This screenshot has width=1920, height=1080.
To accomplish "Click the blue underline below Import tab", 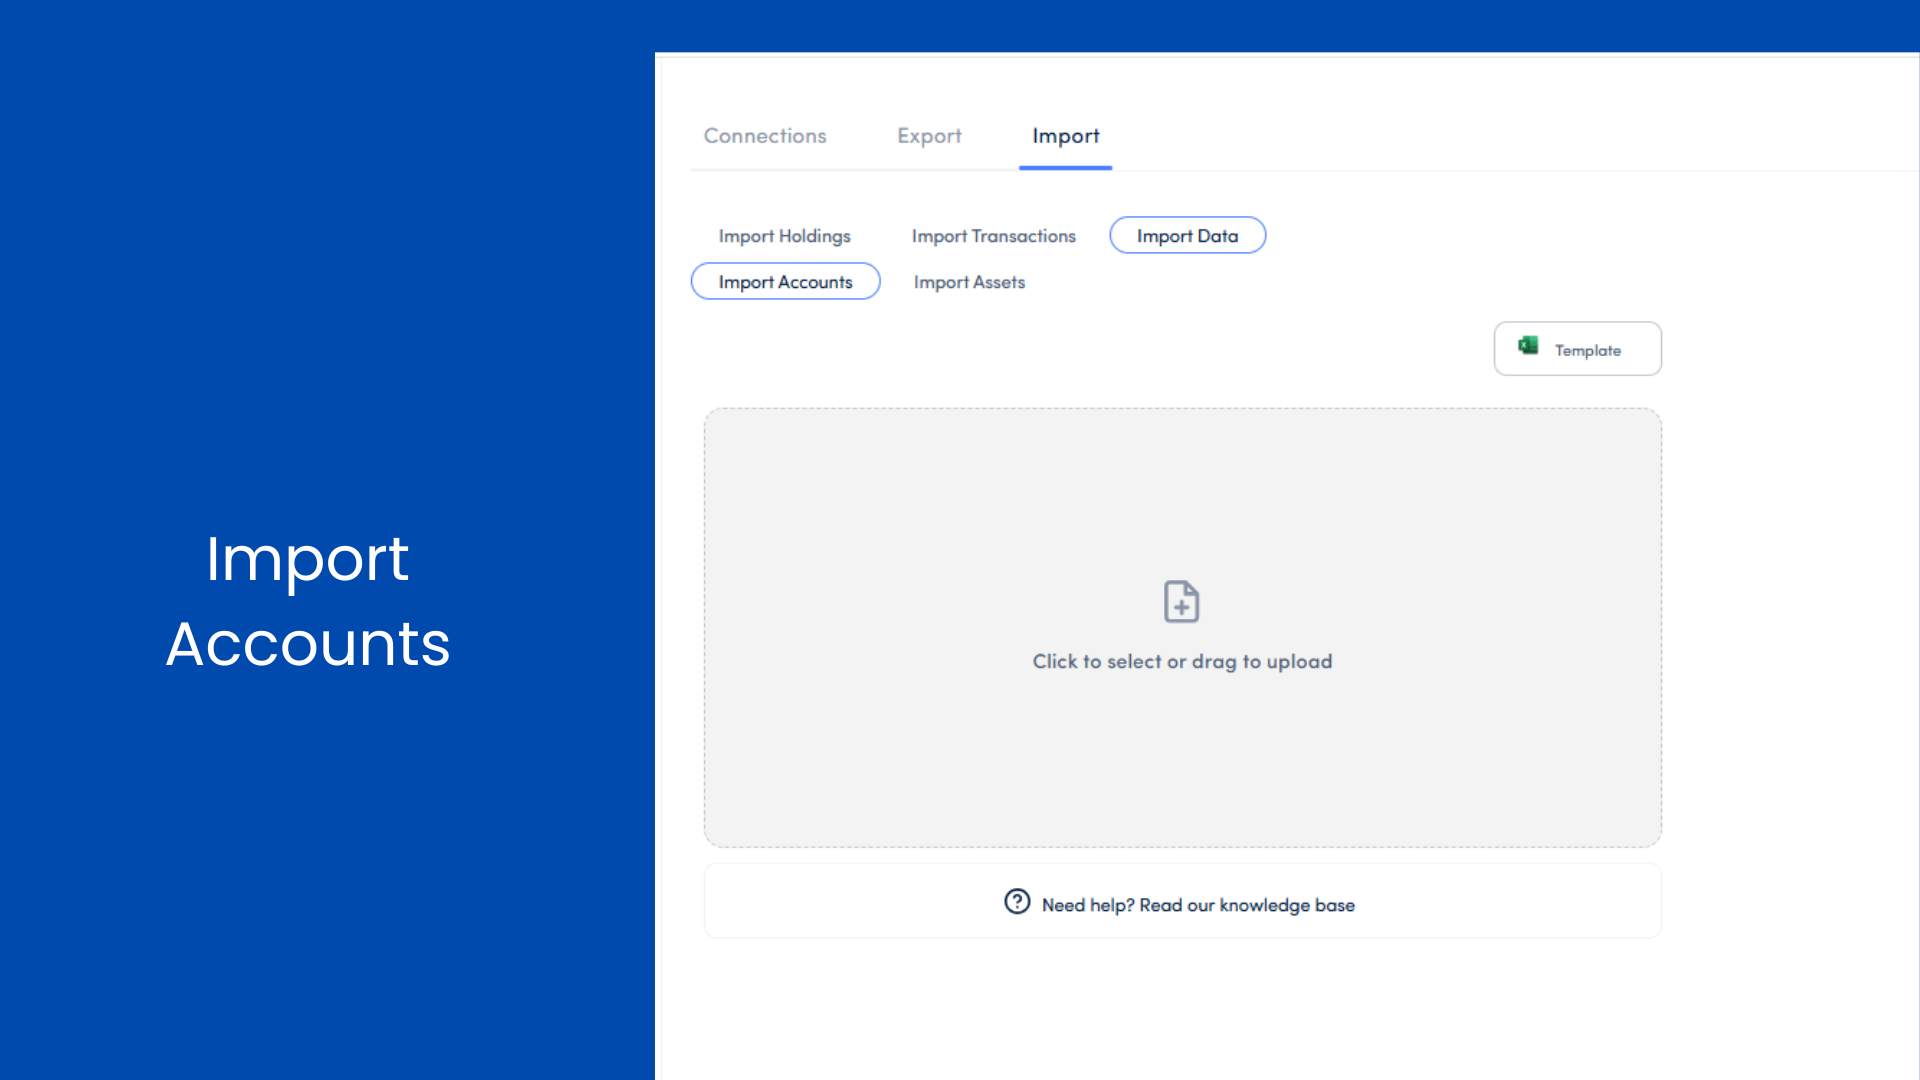I will click(x=1065, y=168).
